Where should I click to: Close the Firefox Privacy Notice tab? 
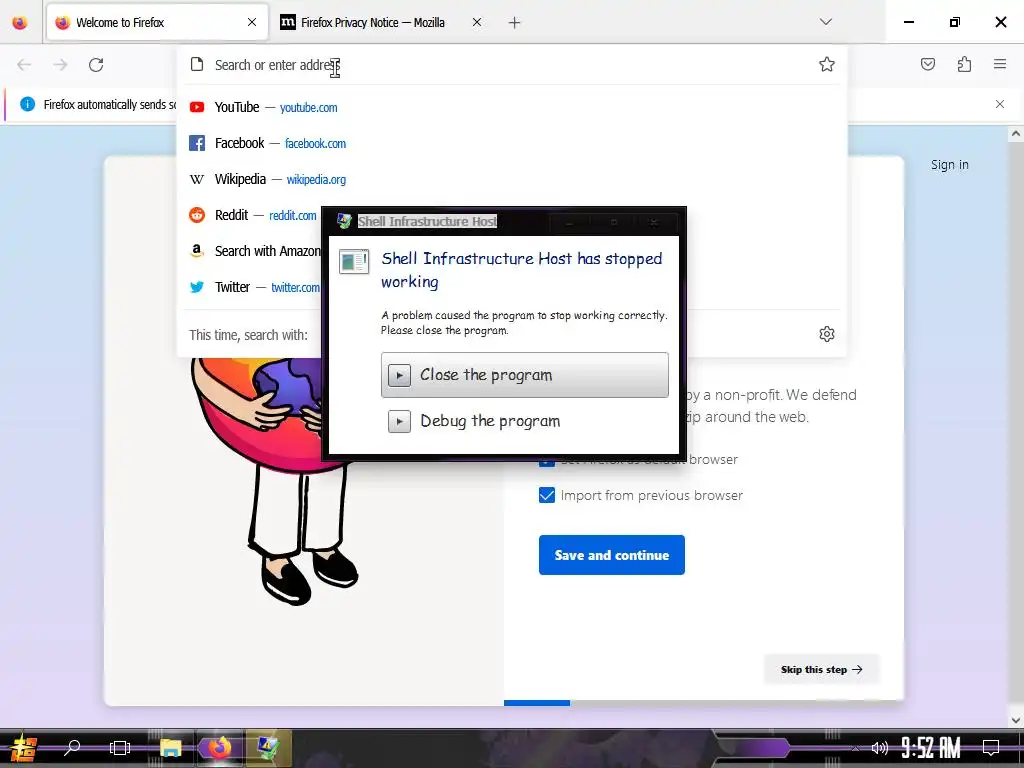point(477,22)
